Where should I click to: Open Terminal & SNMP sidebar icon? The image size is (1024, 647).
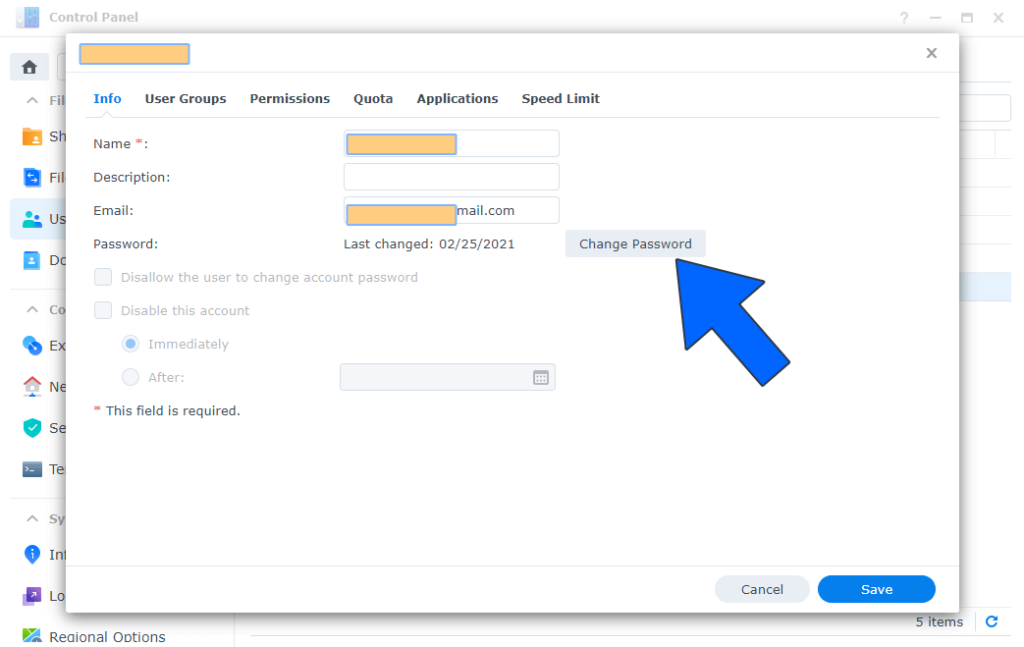32,469
